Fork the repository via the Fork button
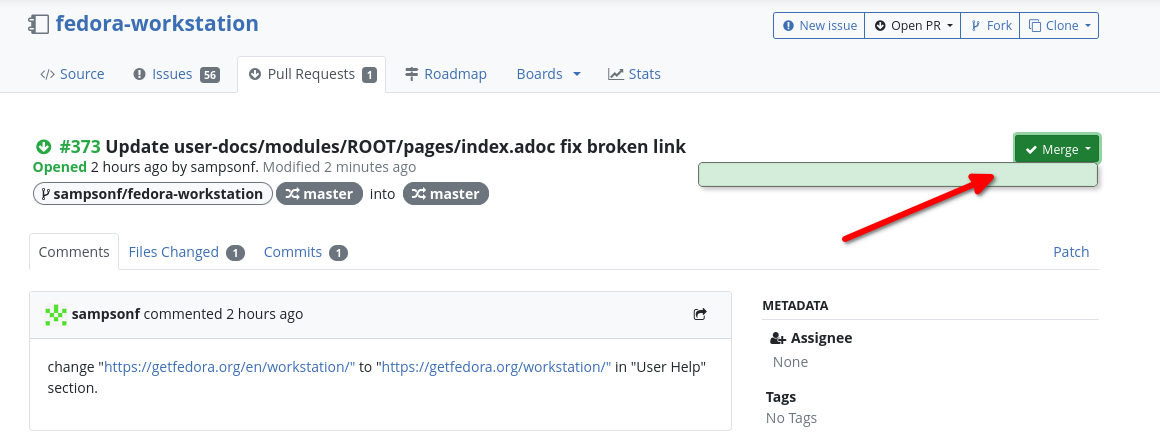The height and width of the screenshot is (442, 1160). click(990, 26)
